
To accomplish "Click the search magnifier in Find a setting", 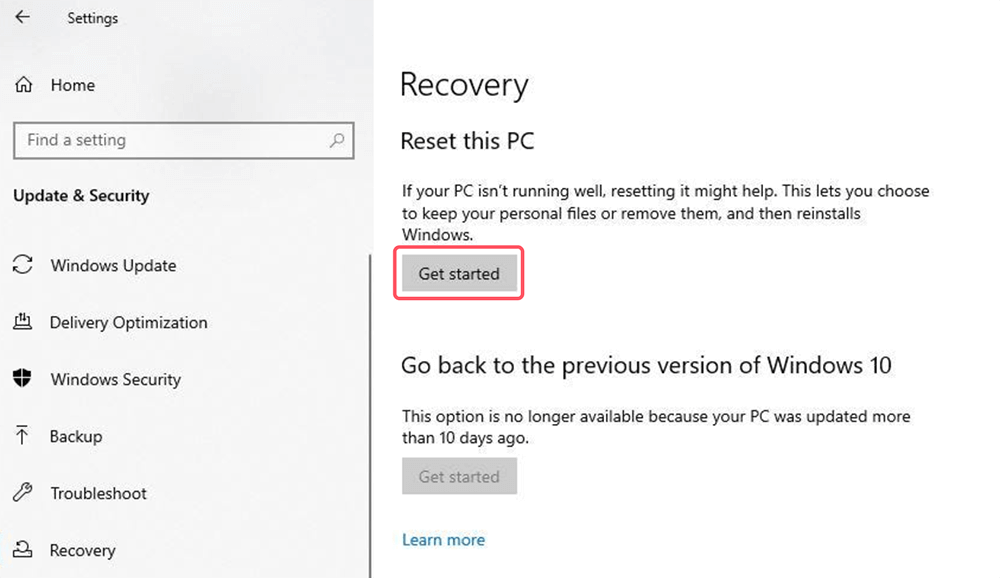I will [x=338, y=140].
